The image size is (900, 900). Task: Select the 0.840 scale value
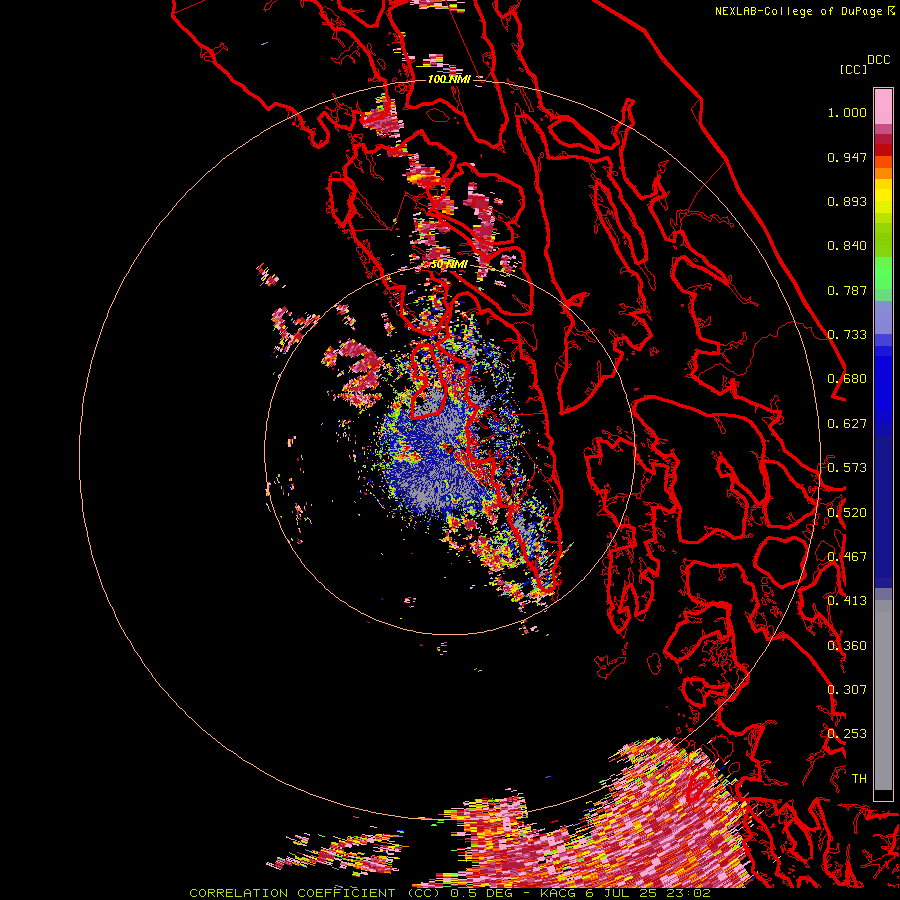847,246
